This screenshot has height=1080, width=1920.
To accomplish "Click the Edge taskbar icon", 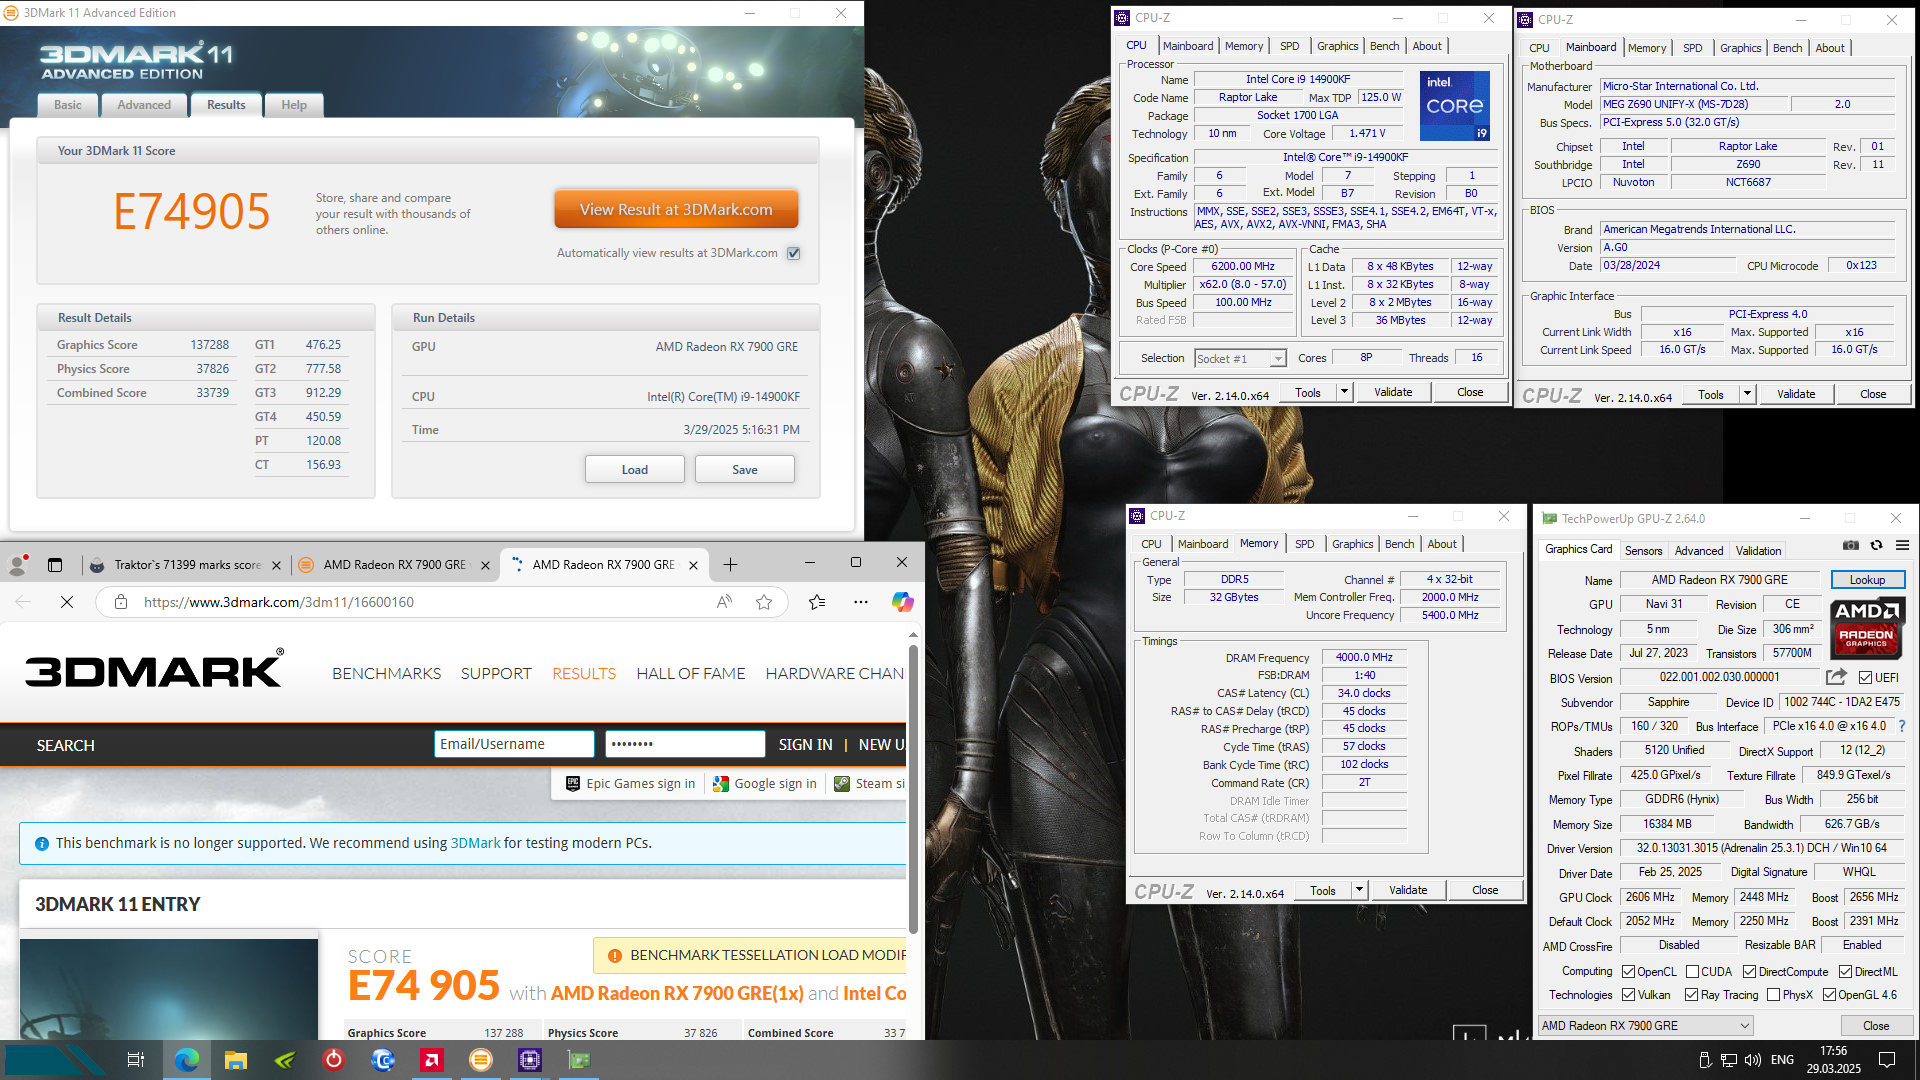I will pyautogui.click(x=187, y=1060).
